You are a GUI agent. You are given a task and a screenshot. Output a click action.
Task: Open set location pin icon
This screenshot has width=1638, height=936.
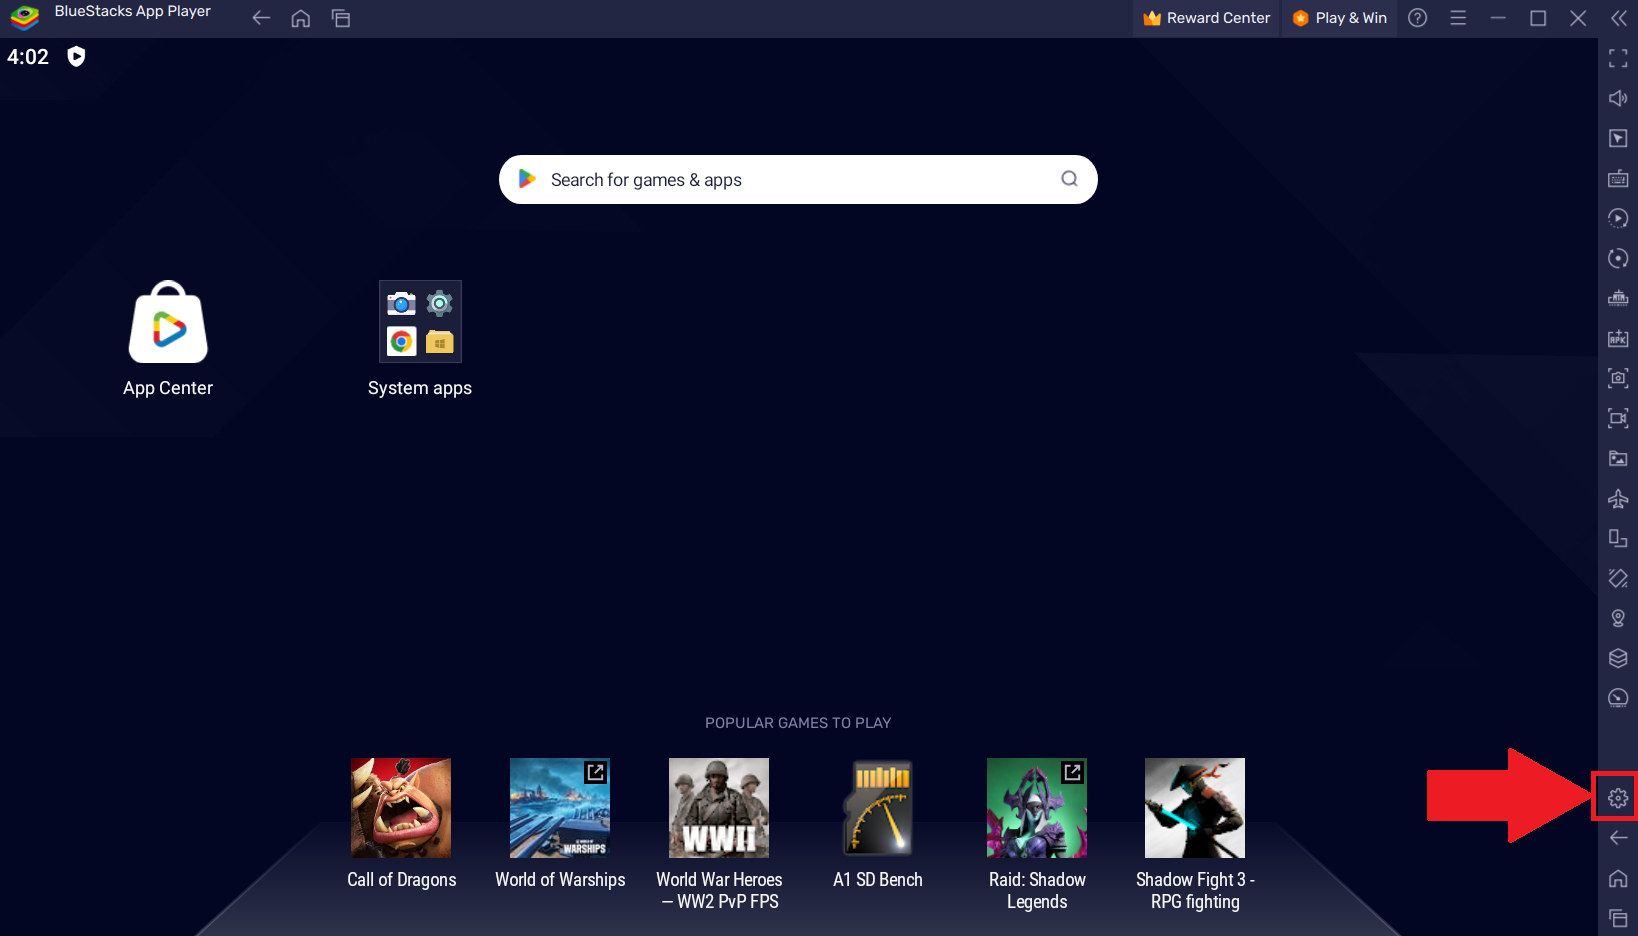pos(1618,618)
